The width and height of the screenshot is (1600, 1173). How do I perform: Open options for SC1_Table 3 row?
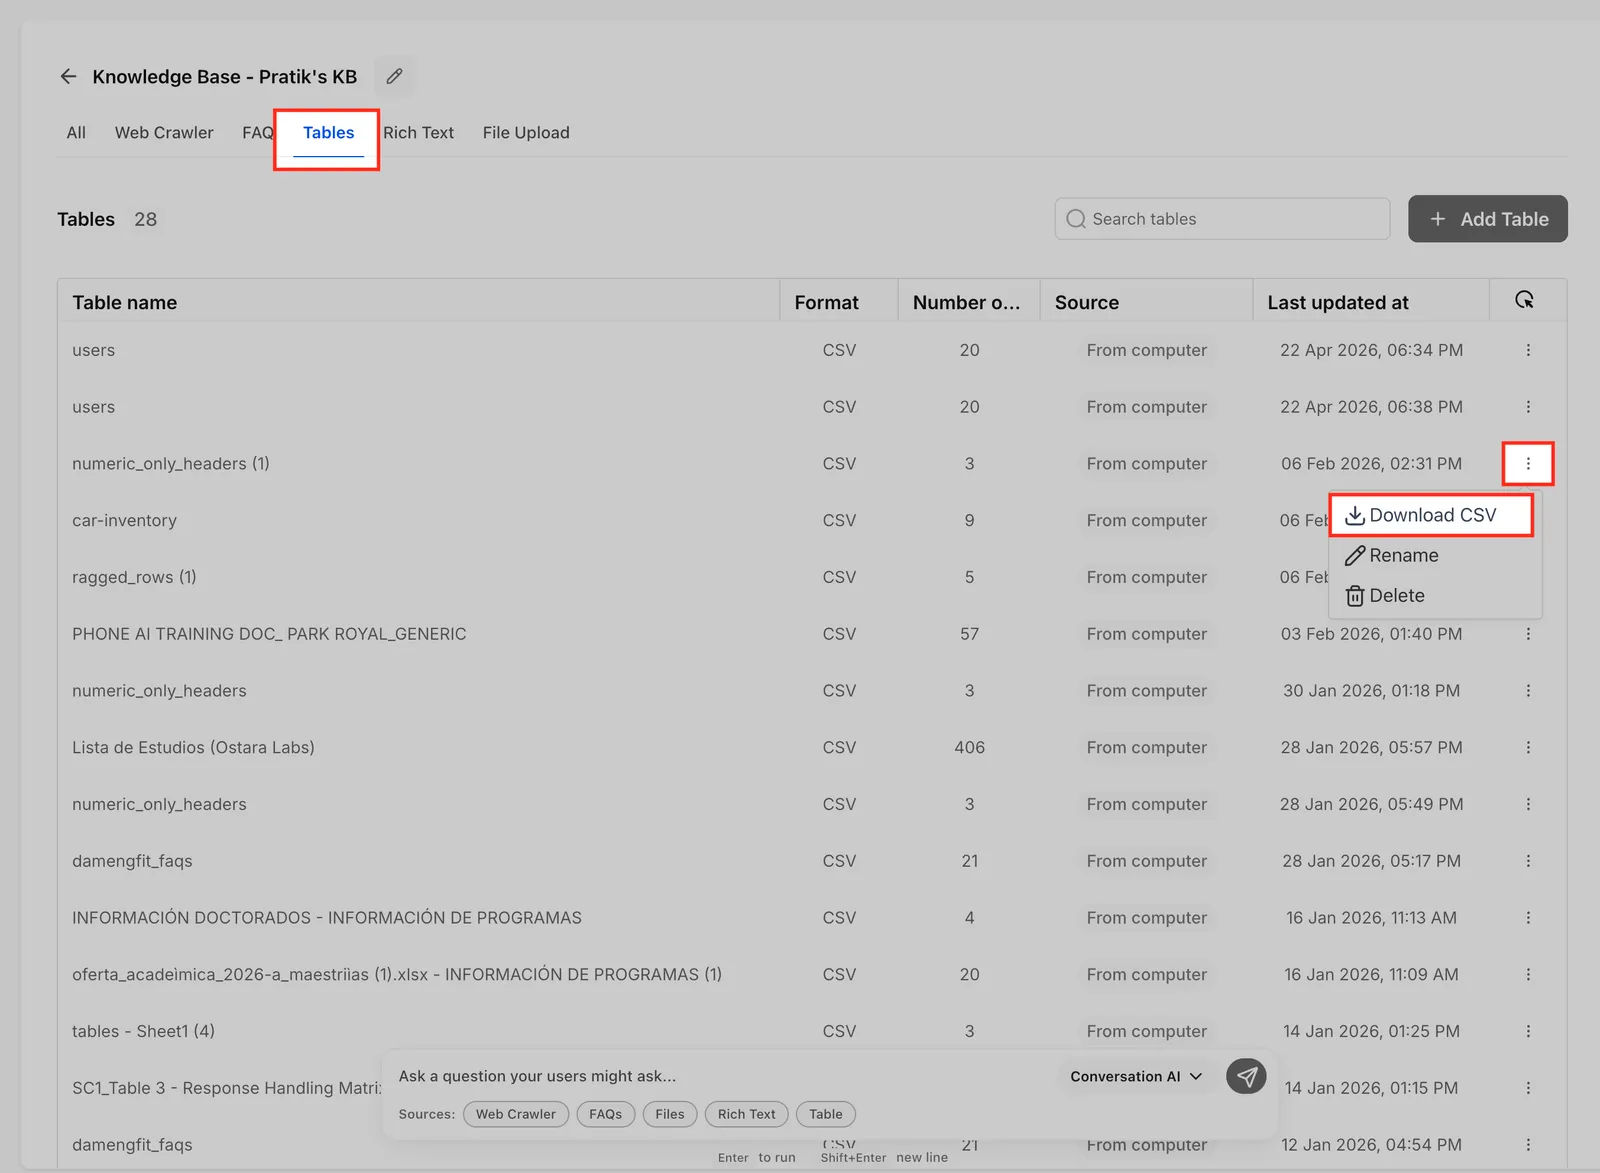pos(1528,1088)
